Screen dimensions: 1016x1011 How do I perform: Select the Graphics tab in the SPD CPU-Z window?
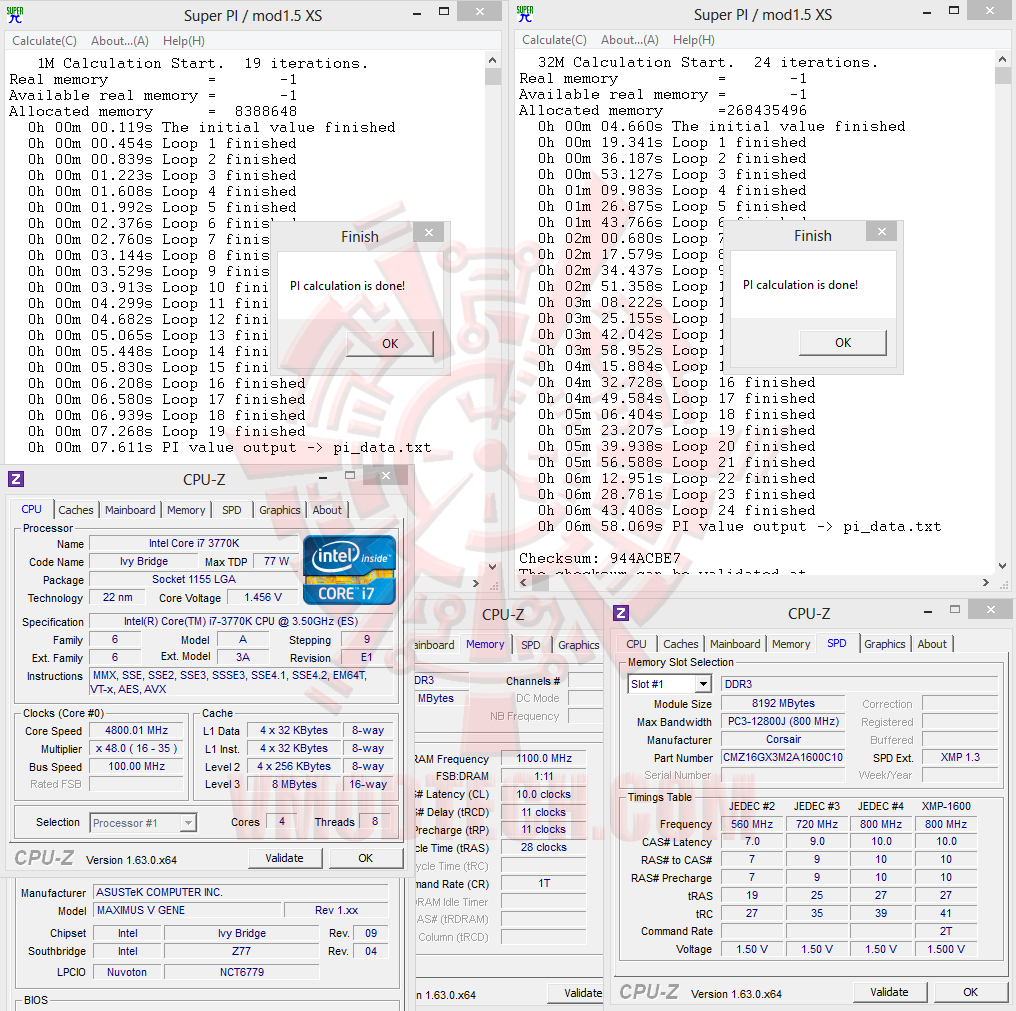click(884, 644)
